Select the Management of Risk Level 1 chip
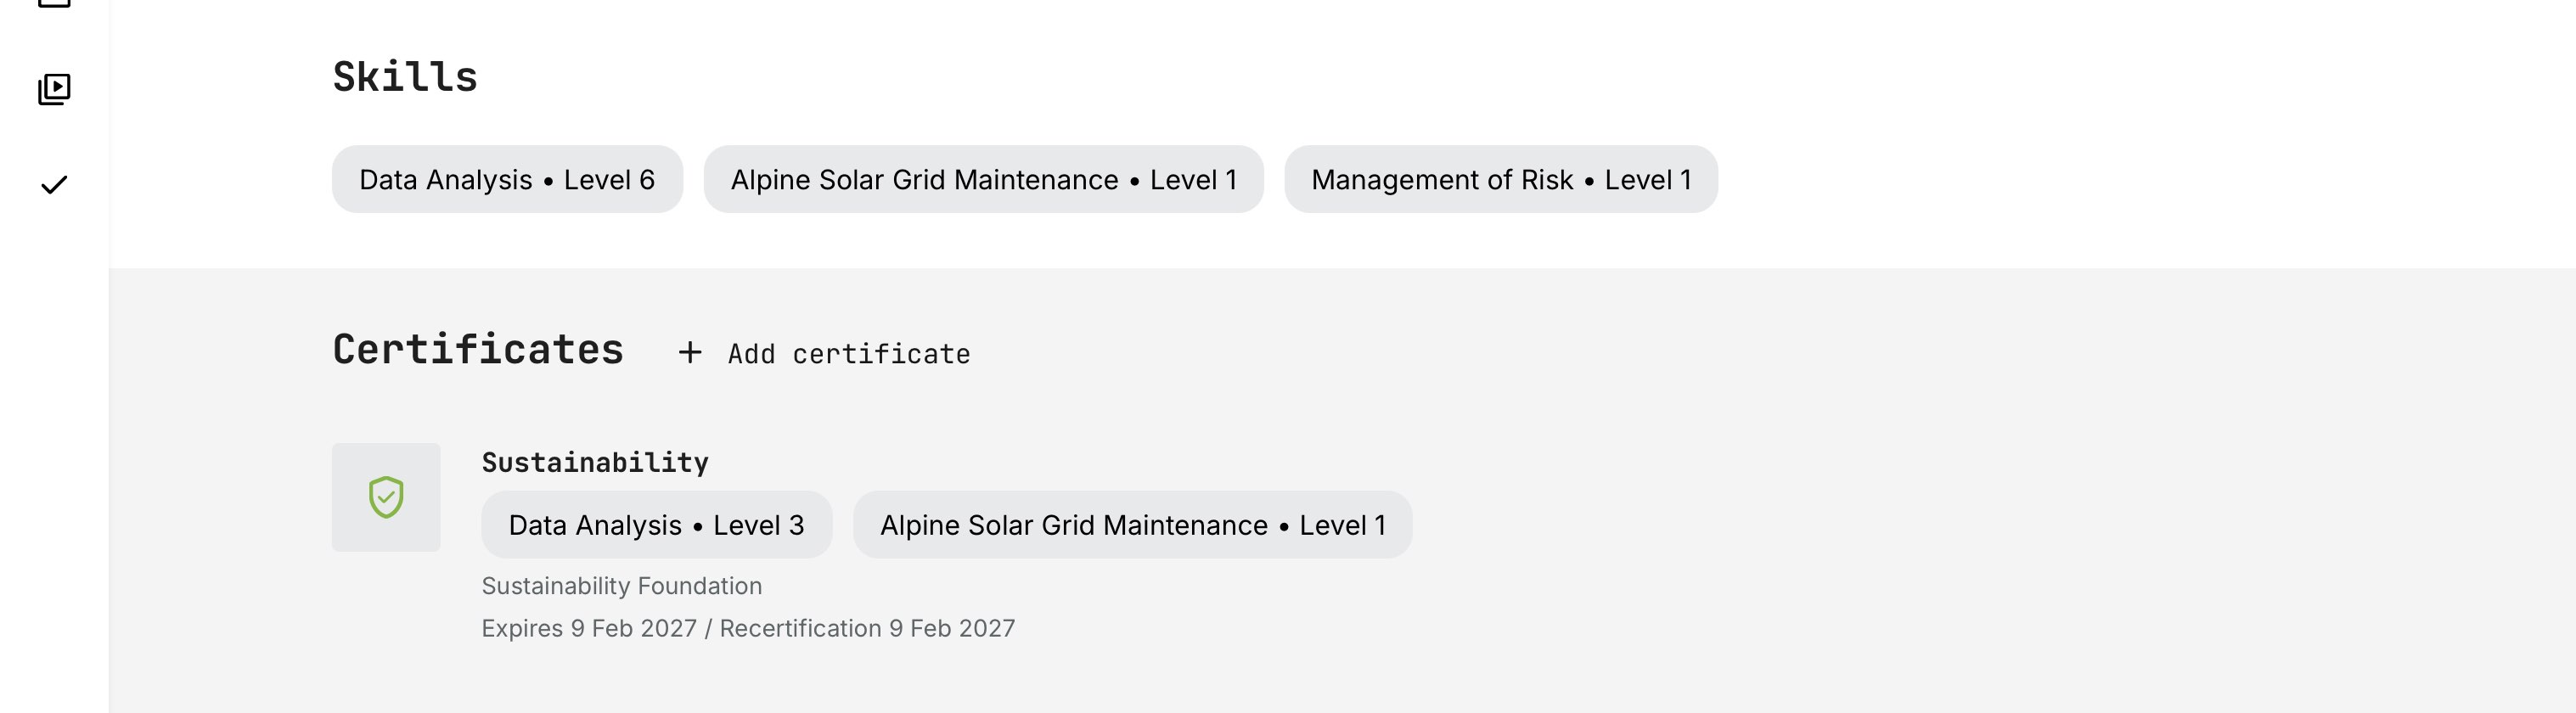 [1502, 179]
